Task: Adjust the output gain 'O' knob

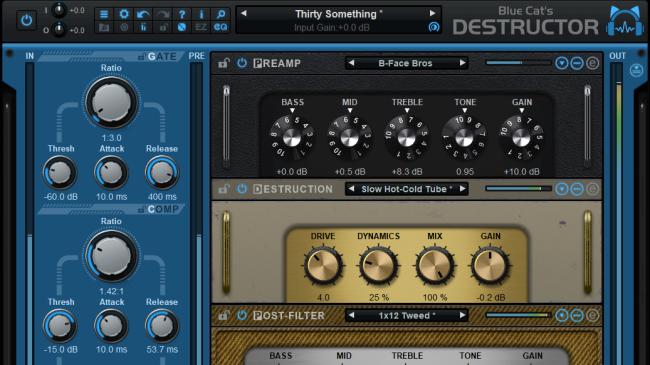Action: coord(59,29)
